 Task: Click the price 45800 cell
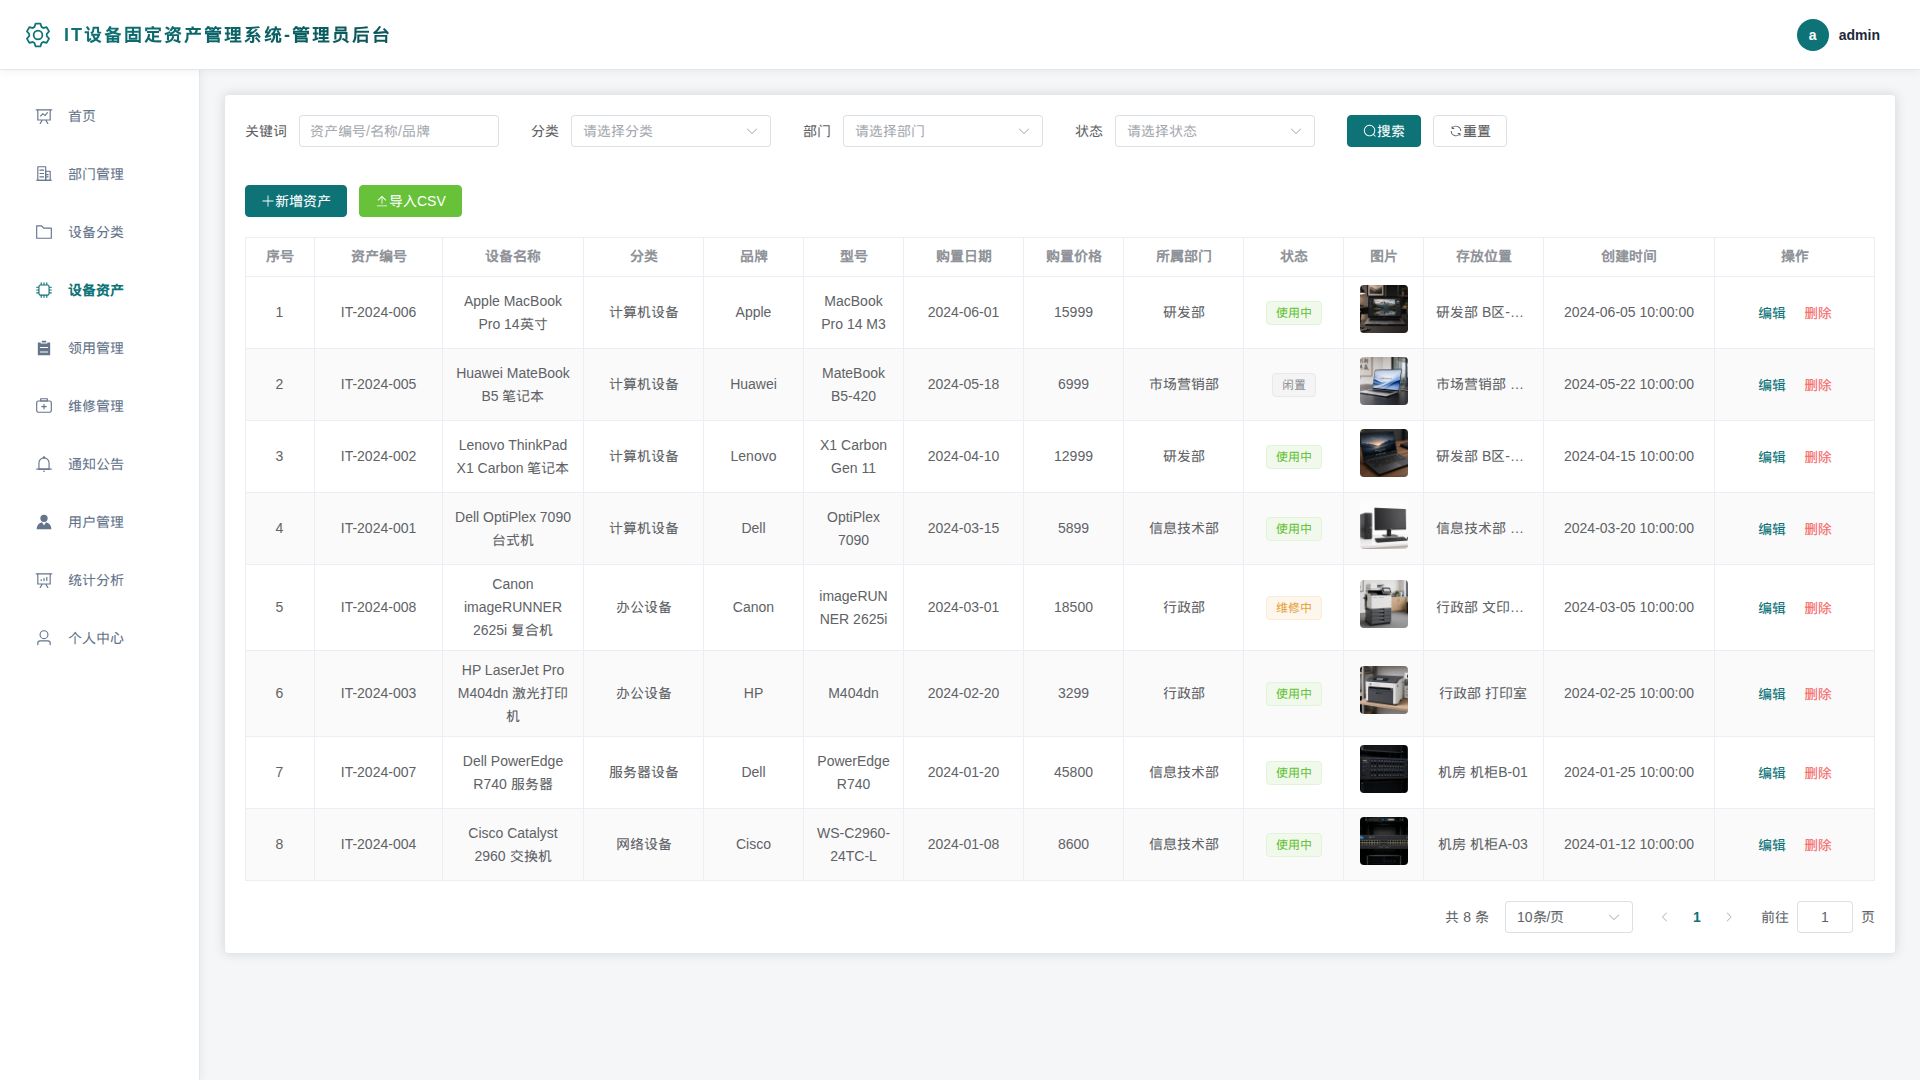[1074, 772]
